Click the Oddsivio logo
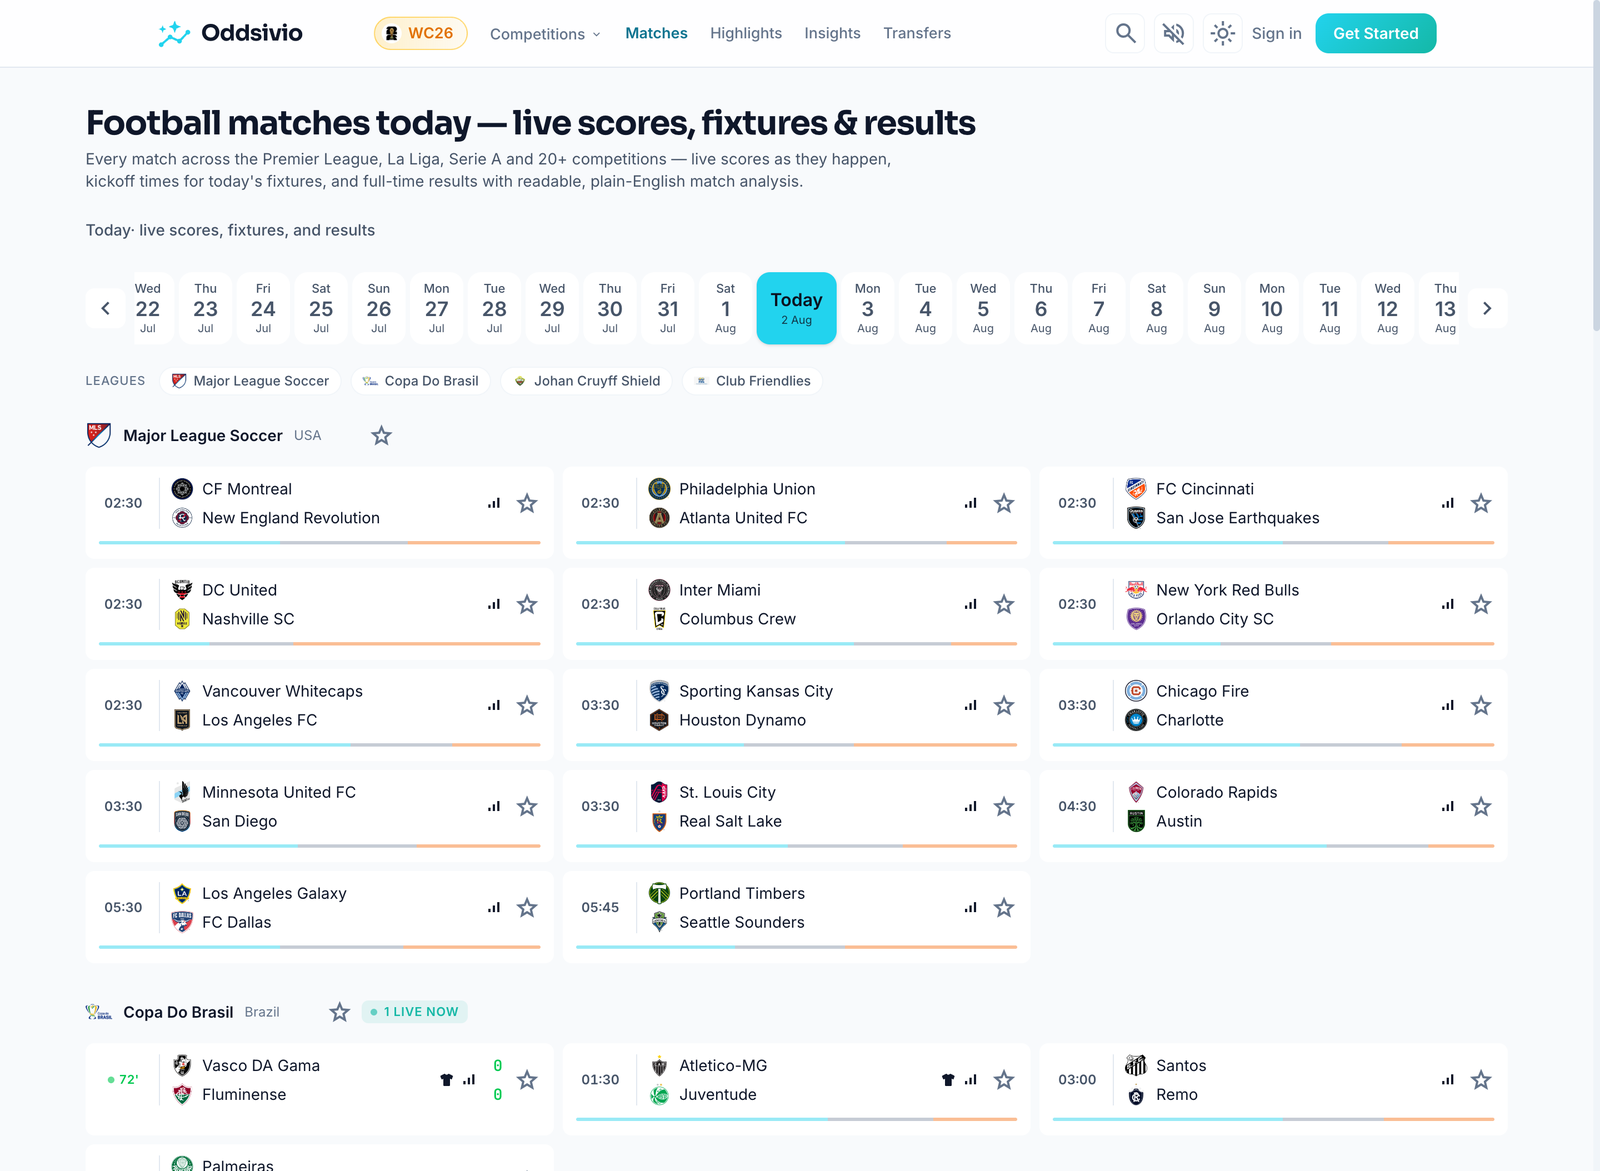 (x=230, y=33)
